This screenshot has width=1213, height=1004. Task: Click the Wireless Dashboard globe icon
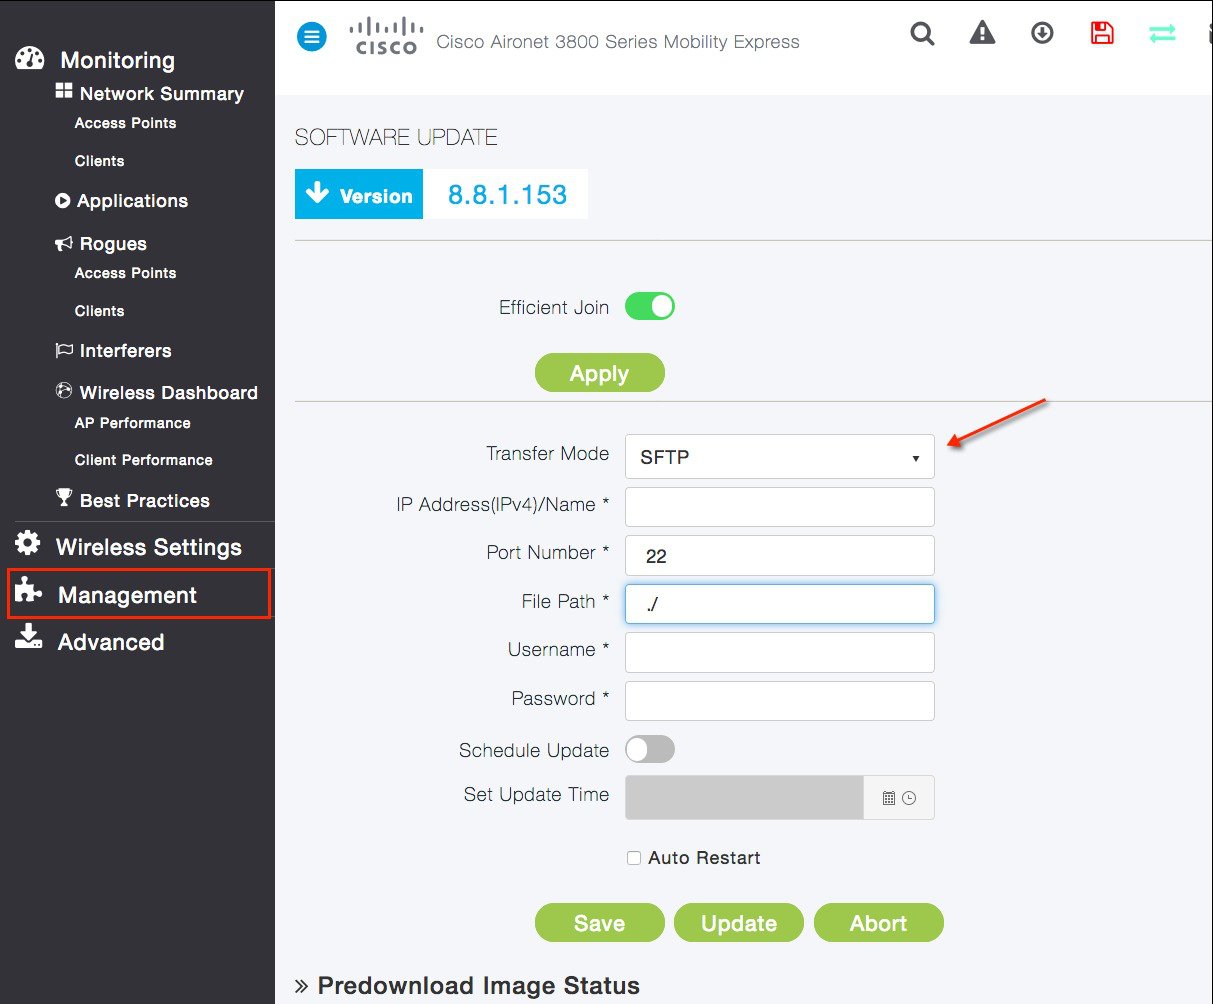pos(64,391)
